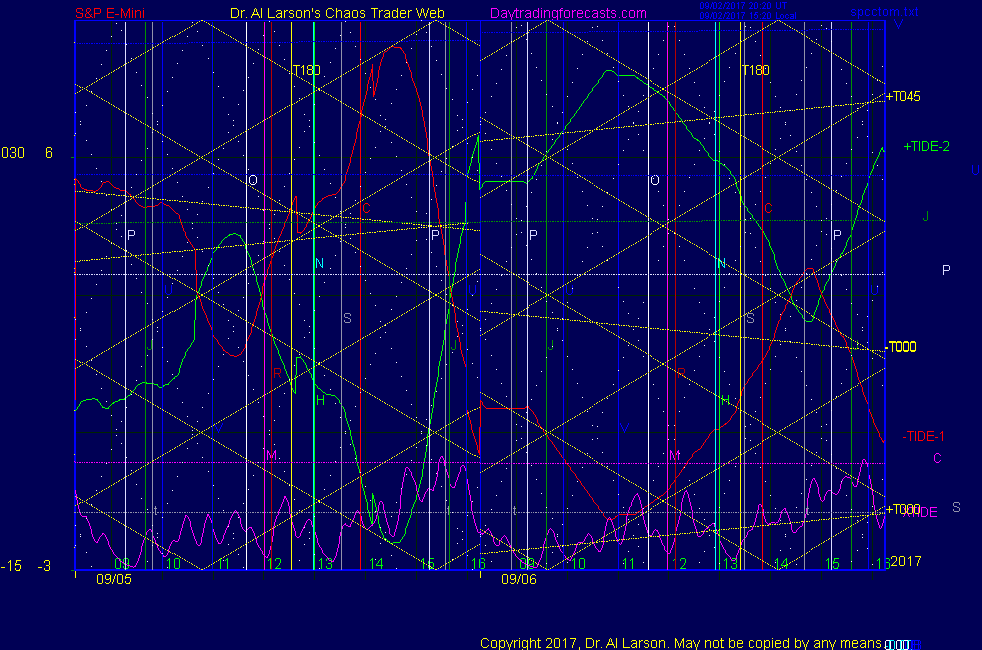Screen dimensions: 982x650
Task: Click the cyan N marker in 09/05 panel
Action: click(x=320, y=263)
